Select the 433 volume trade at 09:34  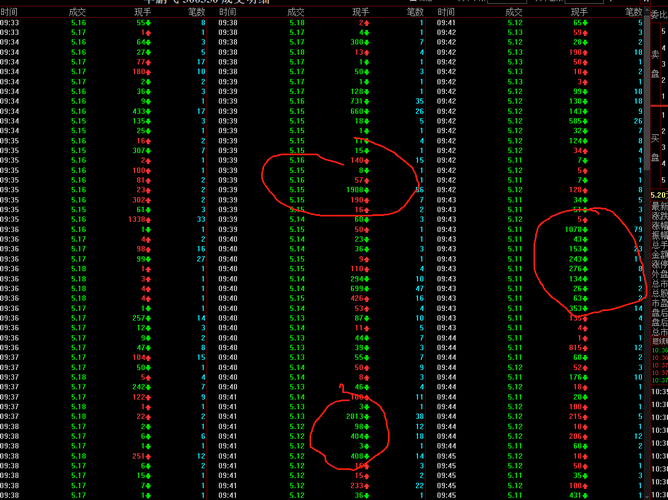click(x=142, y=111)
